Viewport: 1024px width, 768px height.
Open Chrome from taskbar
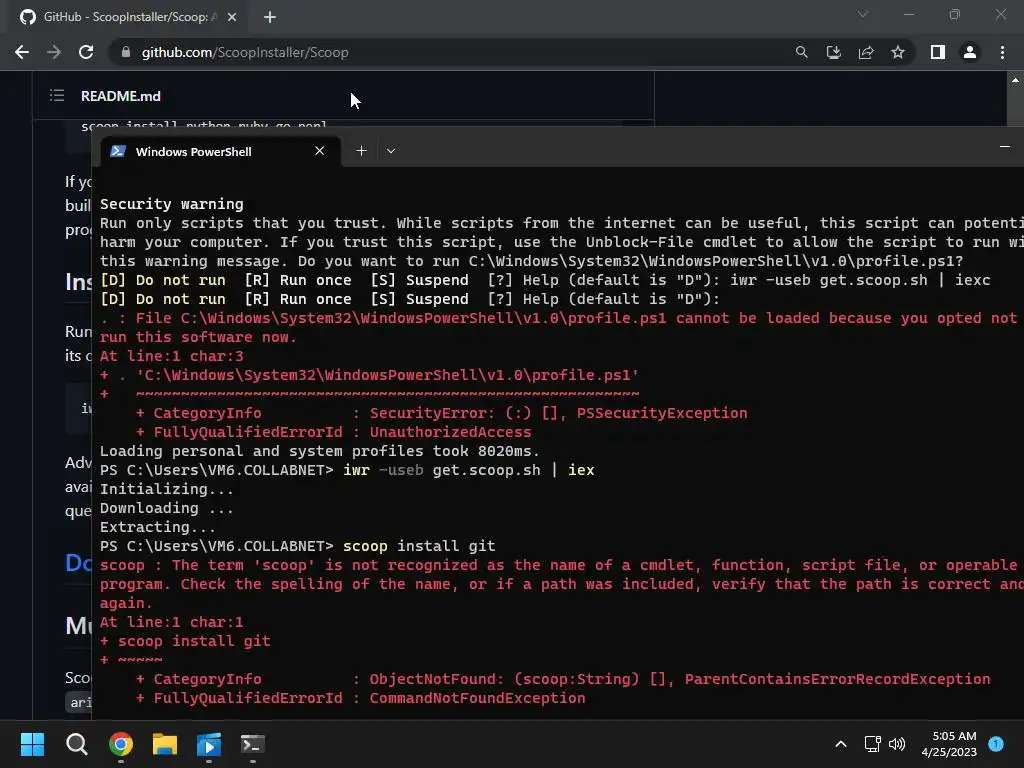(x=121, y=744)
